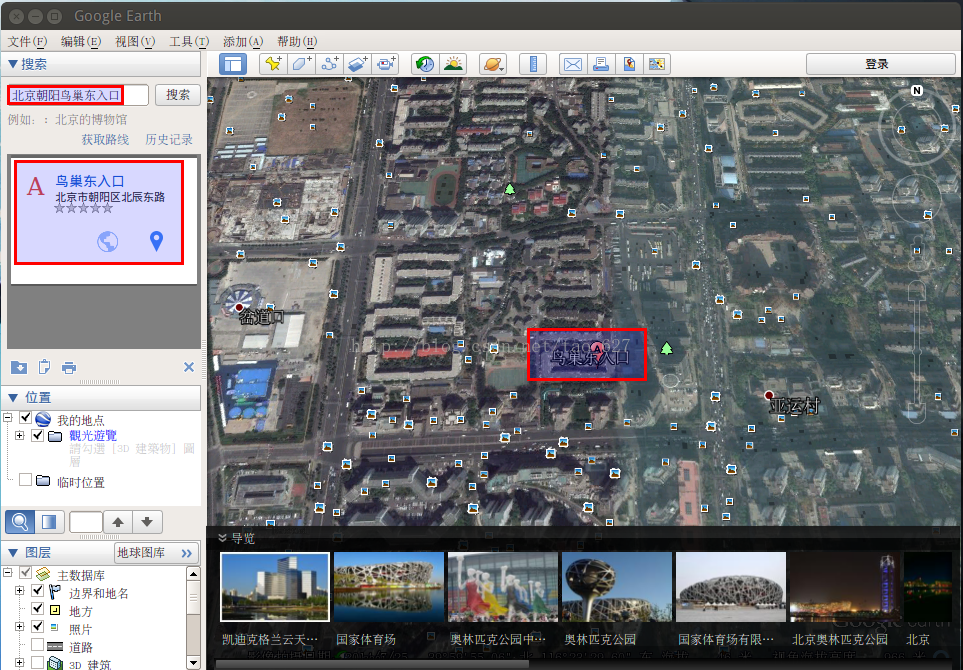963x670 pixels.
Task: Expand the 觀光遊覽 folder node
Action: point(20,435)
